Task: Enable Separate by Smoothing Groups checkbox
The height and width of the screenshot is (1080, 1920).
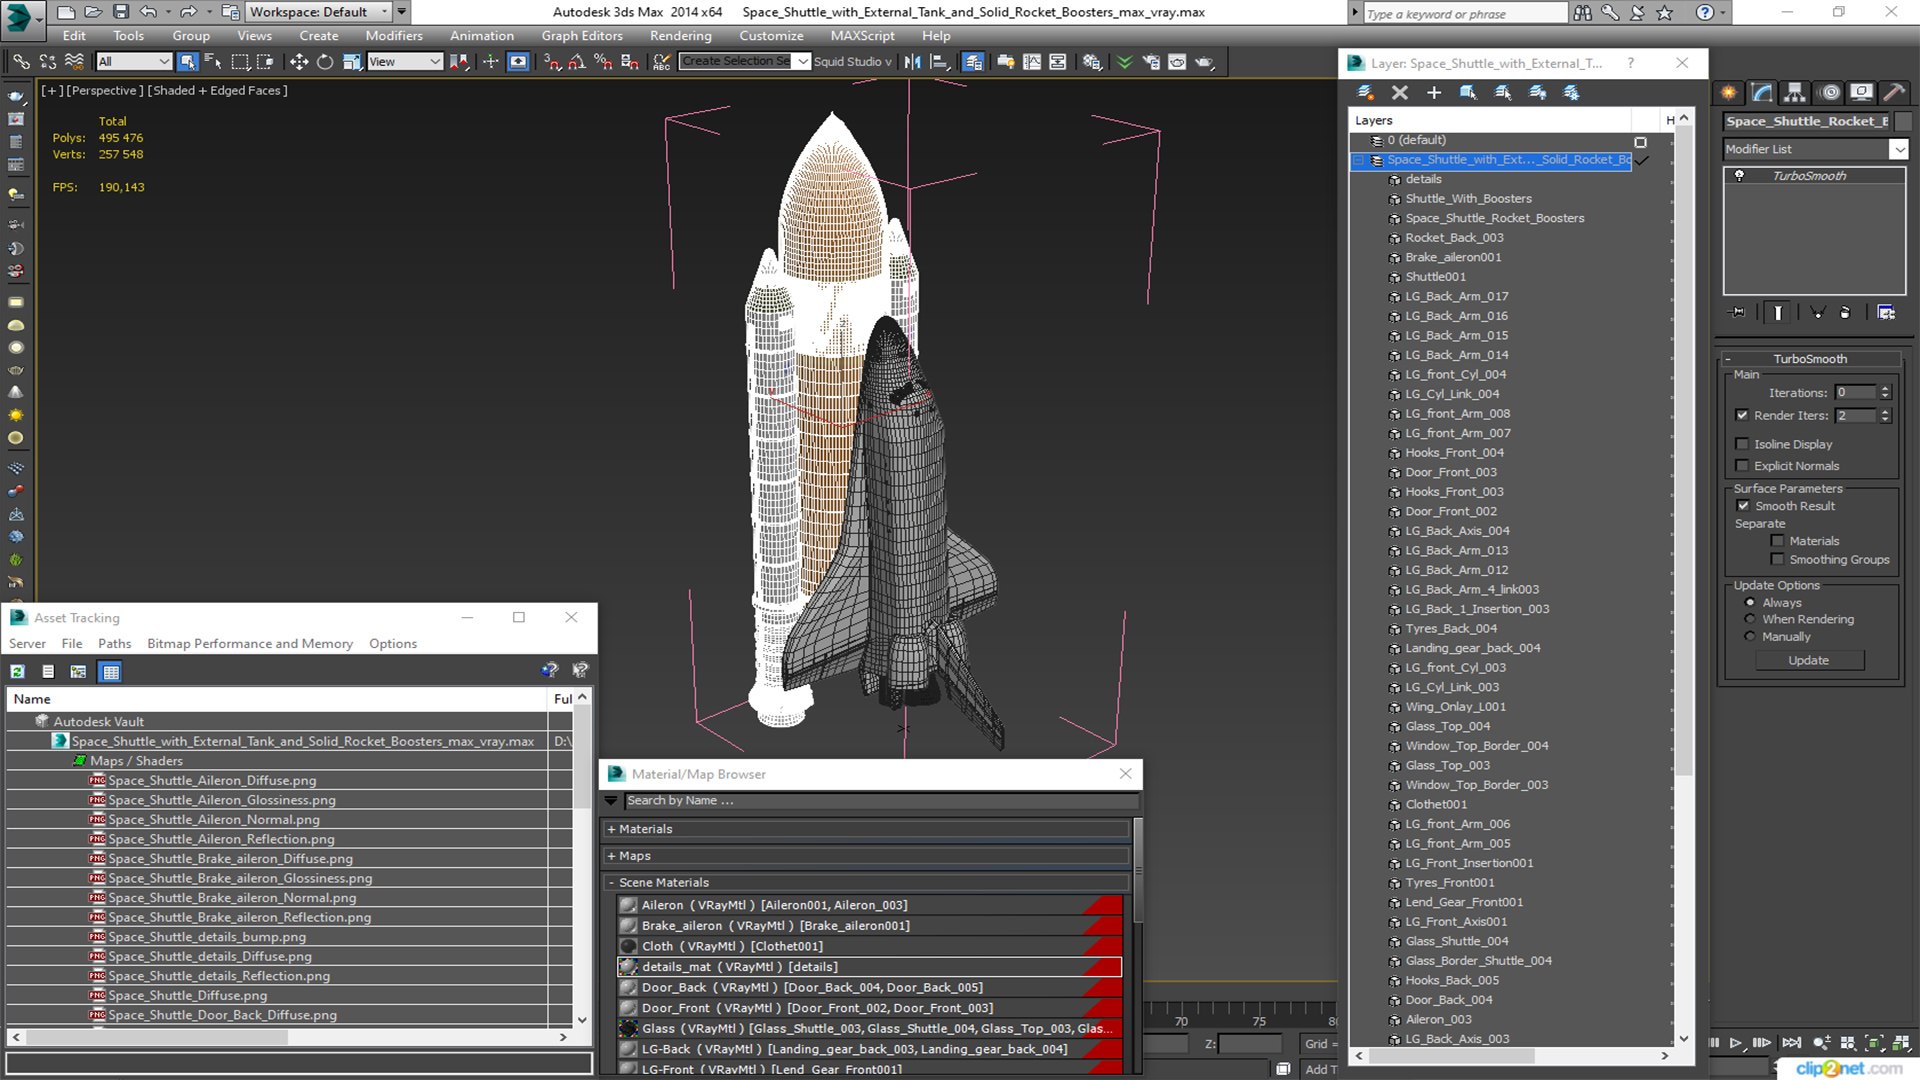Action: click(1777, 560)
